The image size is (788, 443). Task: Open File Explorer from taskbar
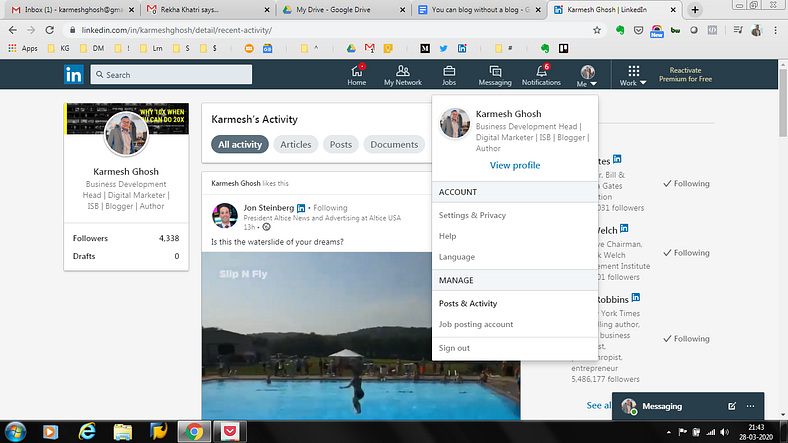[123, 432]
